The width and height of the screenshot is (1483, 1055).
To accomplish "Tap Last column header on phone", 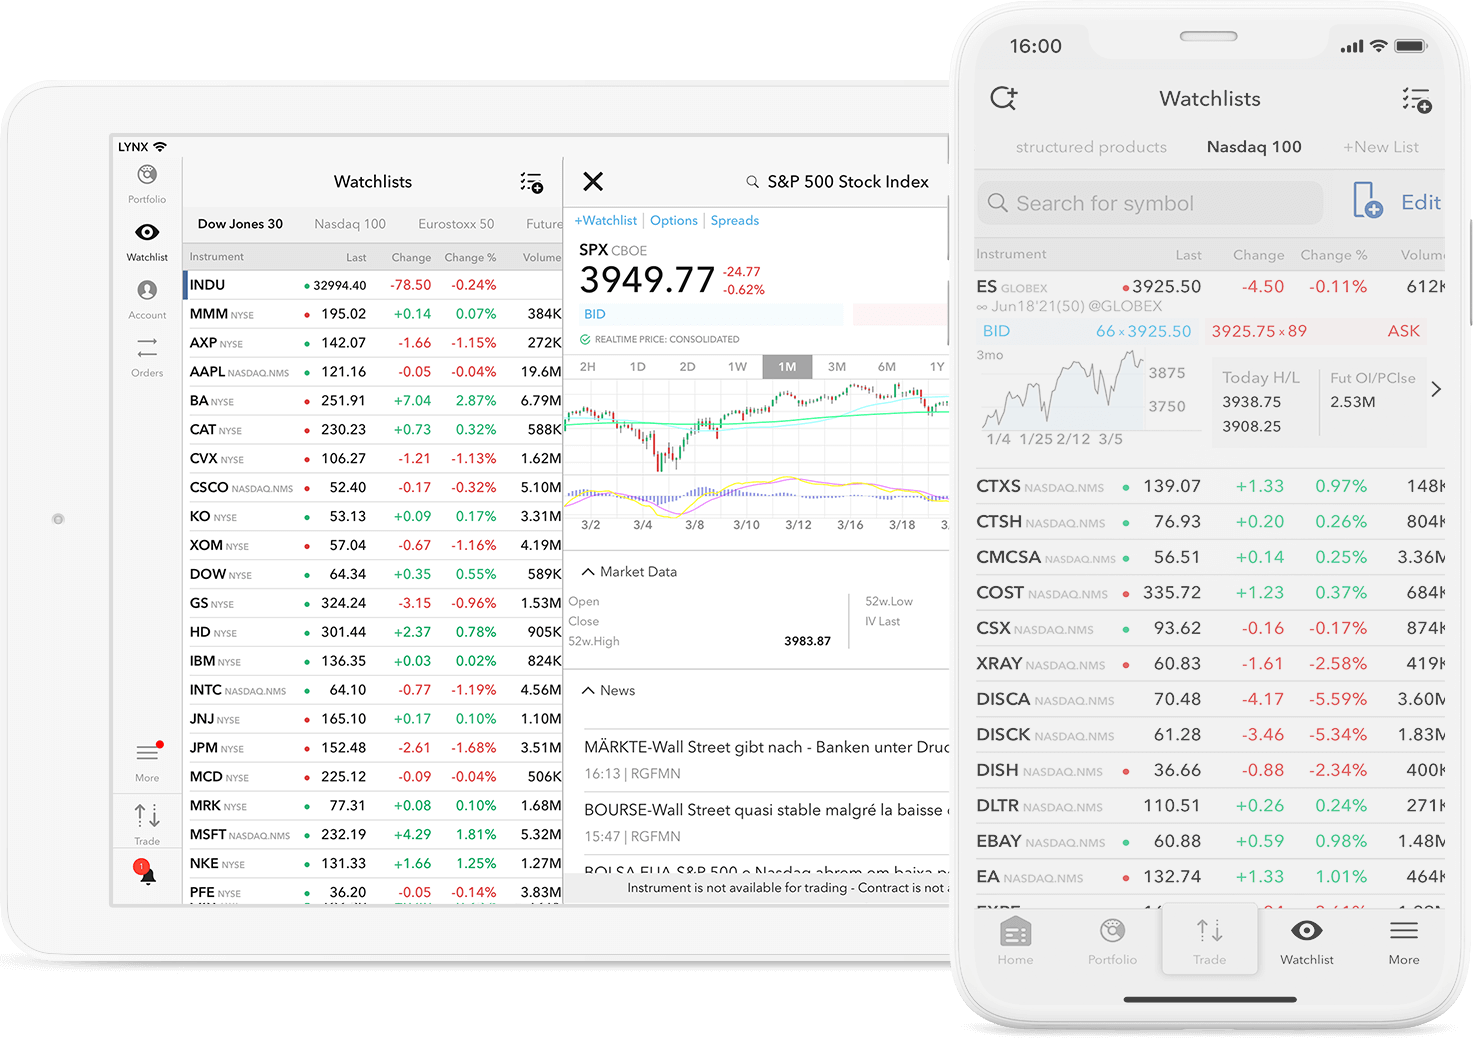I will click(1188, 255).
